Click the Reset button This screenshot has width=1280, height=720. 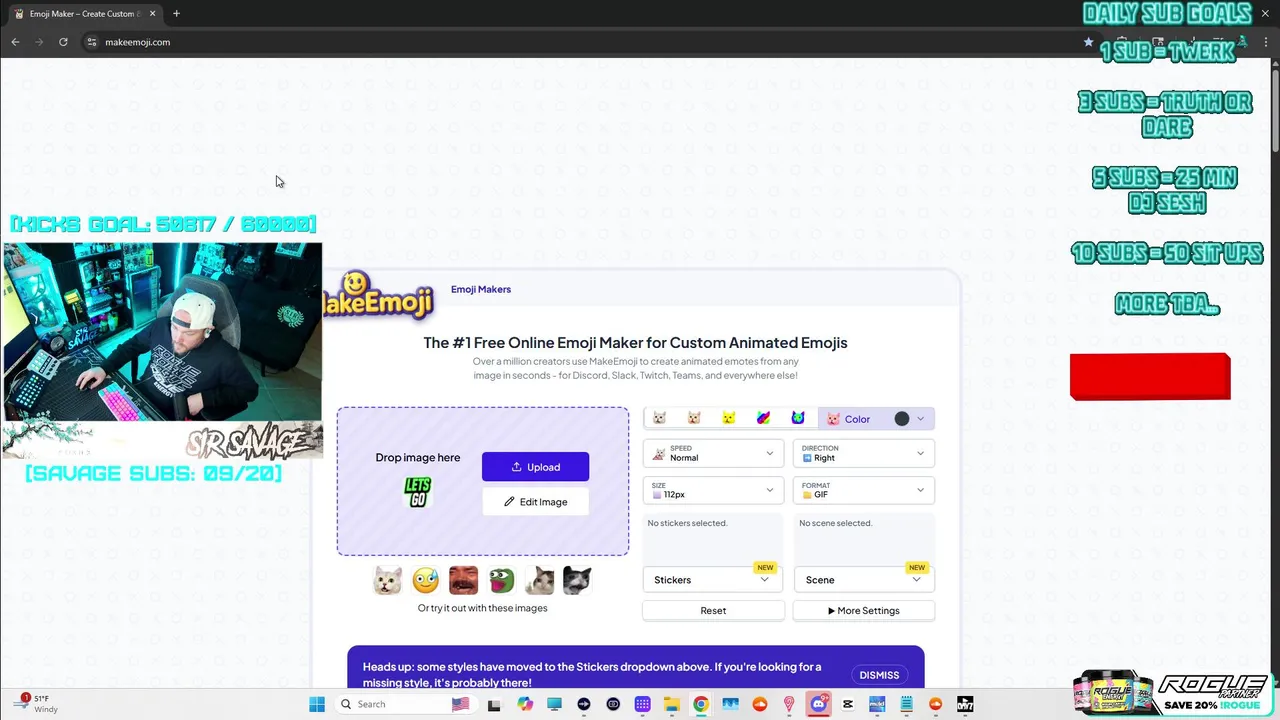click(x=713, y=610)
